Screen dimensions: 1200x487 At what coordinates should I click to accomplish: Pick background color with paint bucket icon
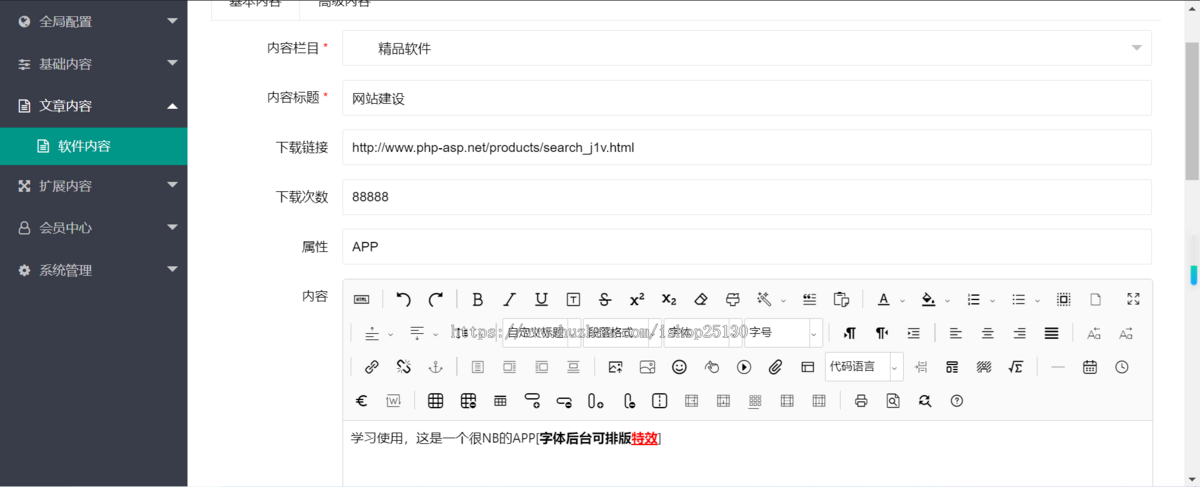click(x=928, y=299)
